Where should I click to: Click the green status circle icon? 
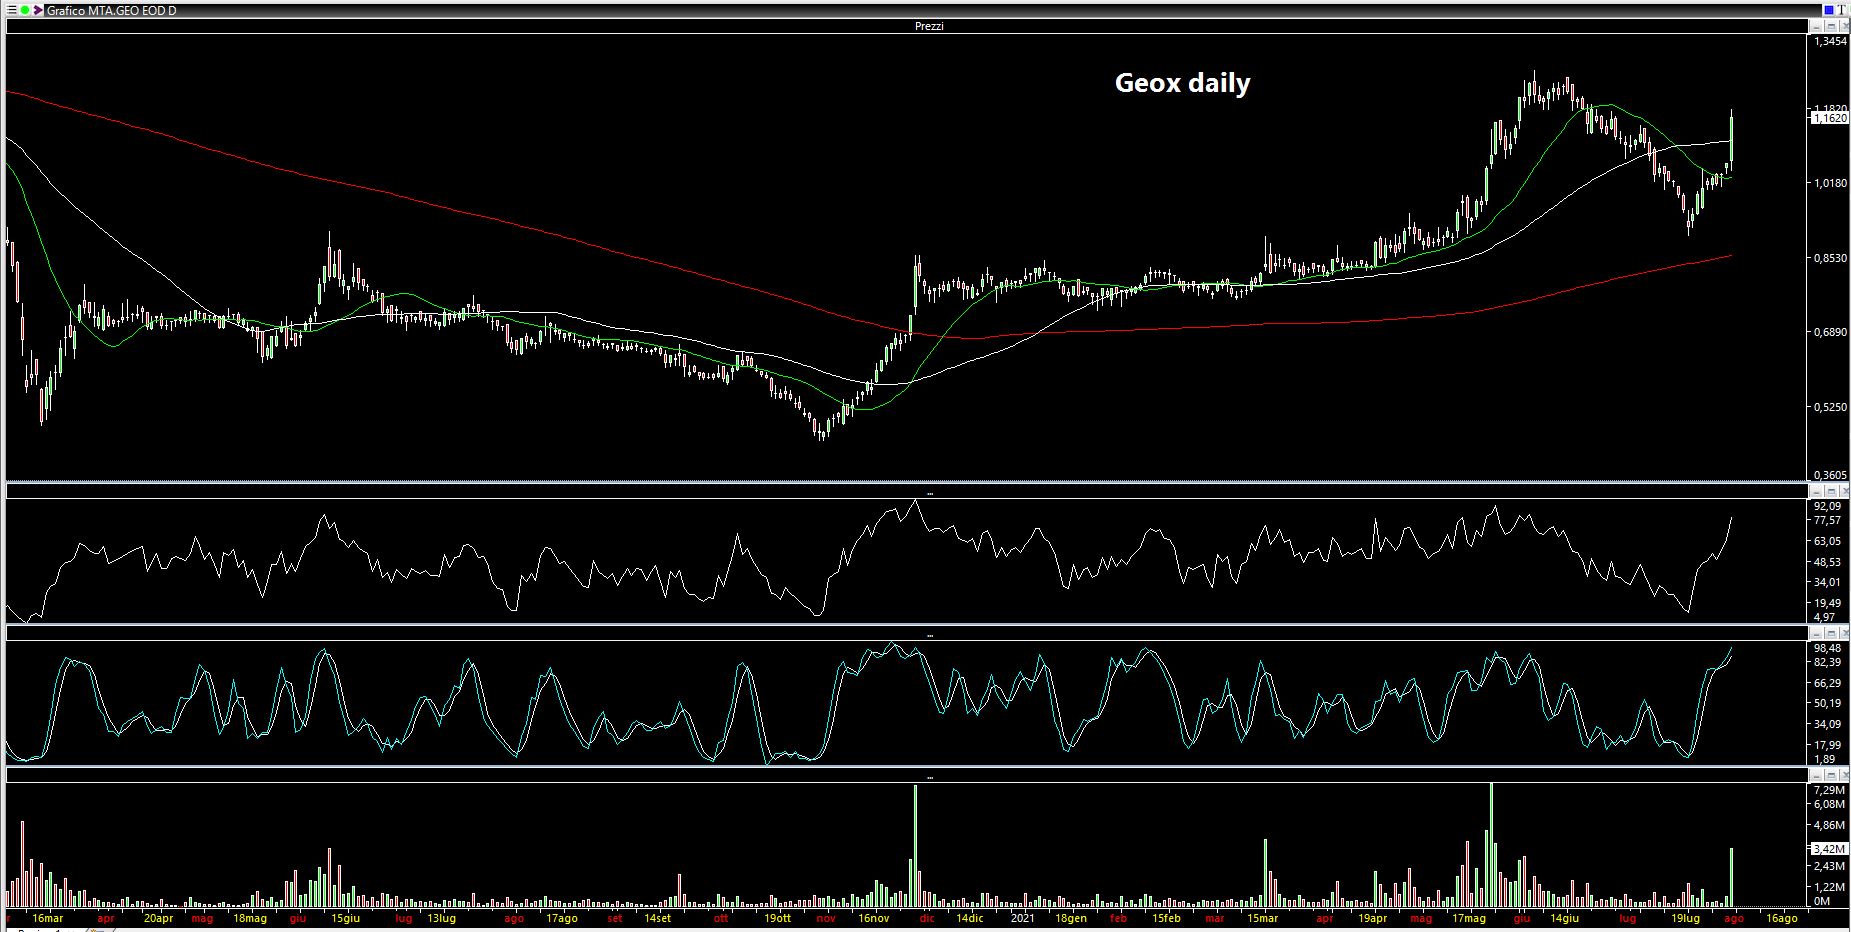(x=25, y=10)
